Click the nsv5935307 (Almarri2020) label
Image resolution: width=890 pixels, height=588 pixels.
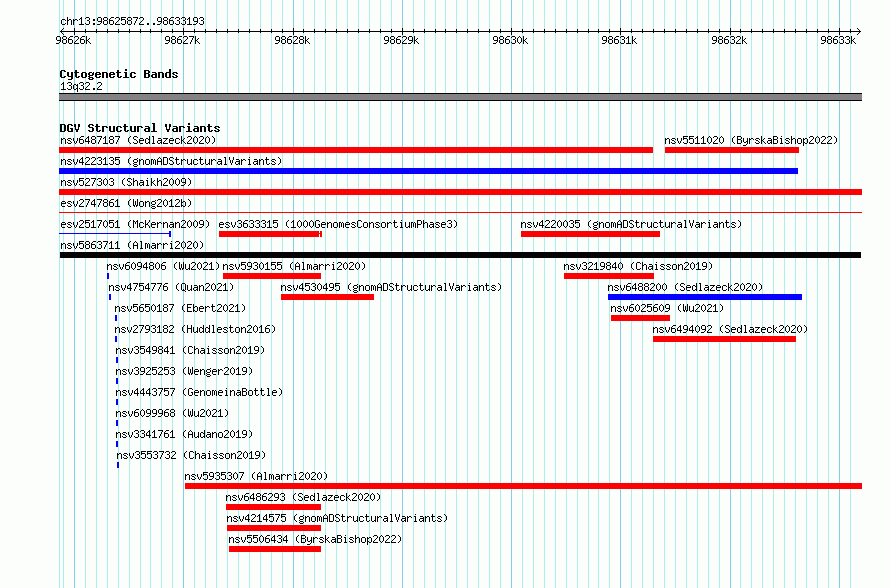[x=256, y=476]
